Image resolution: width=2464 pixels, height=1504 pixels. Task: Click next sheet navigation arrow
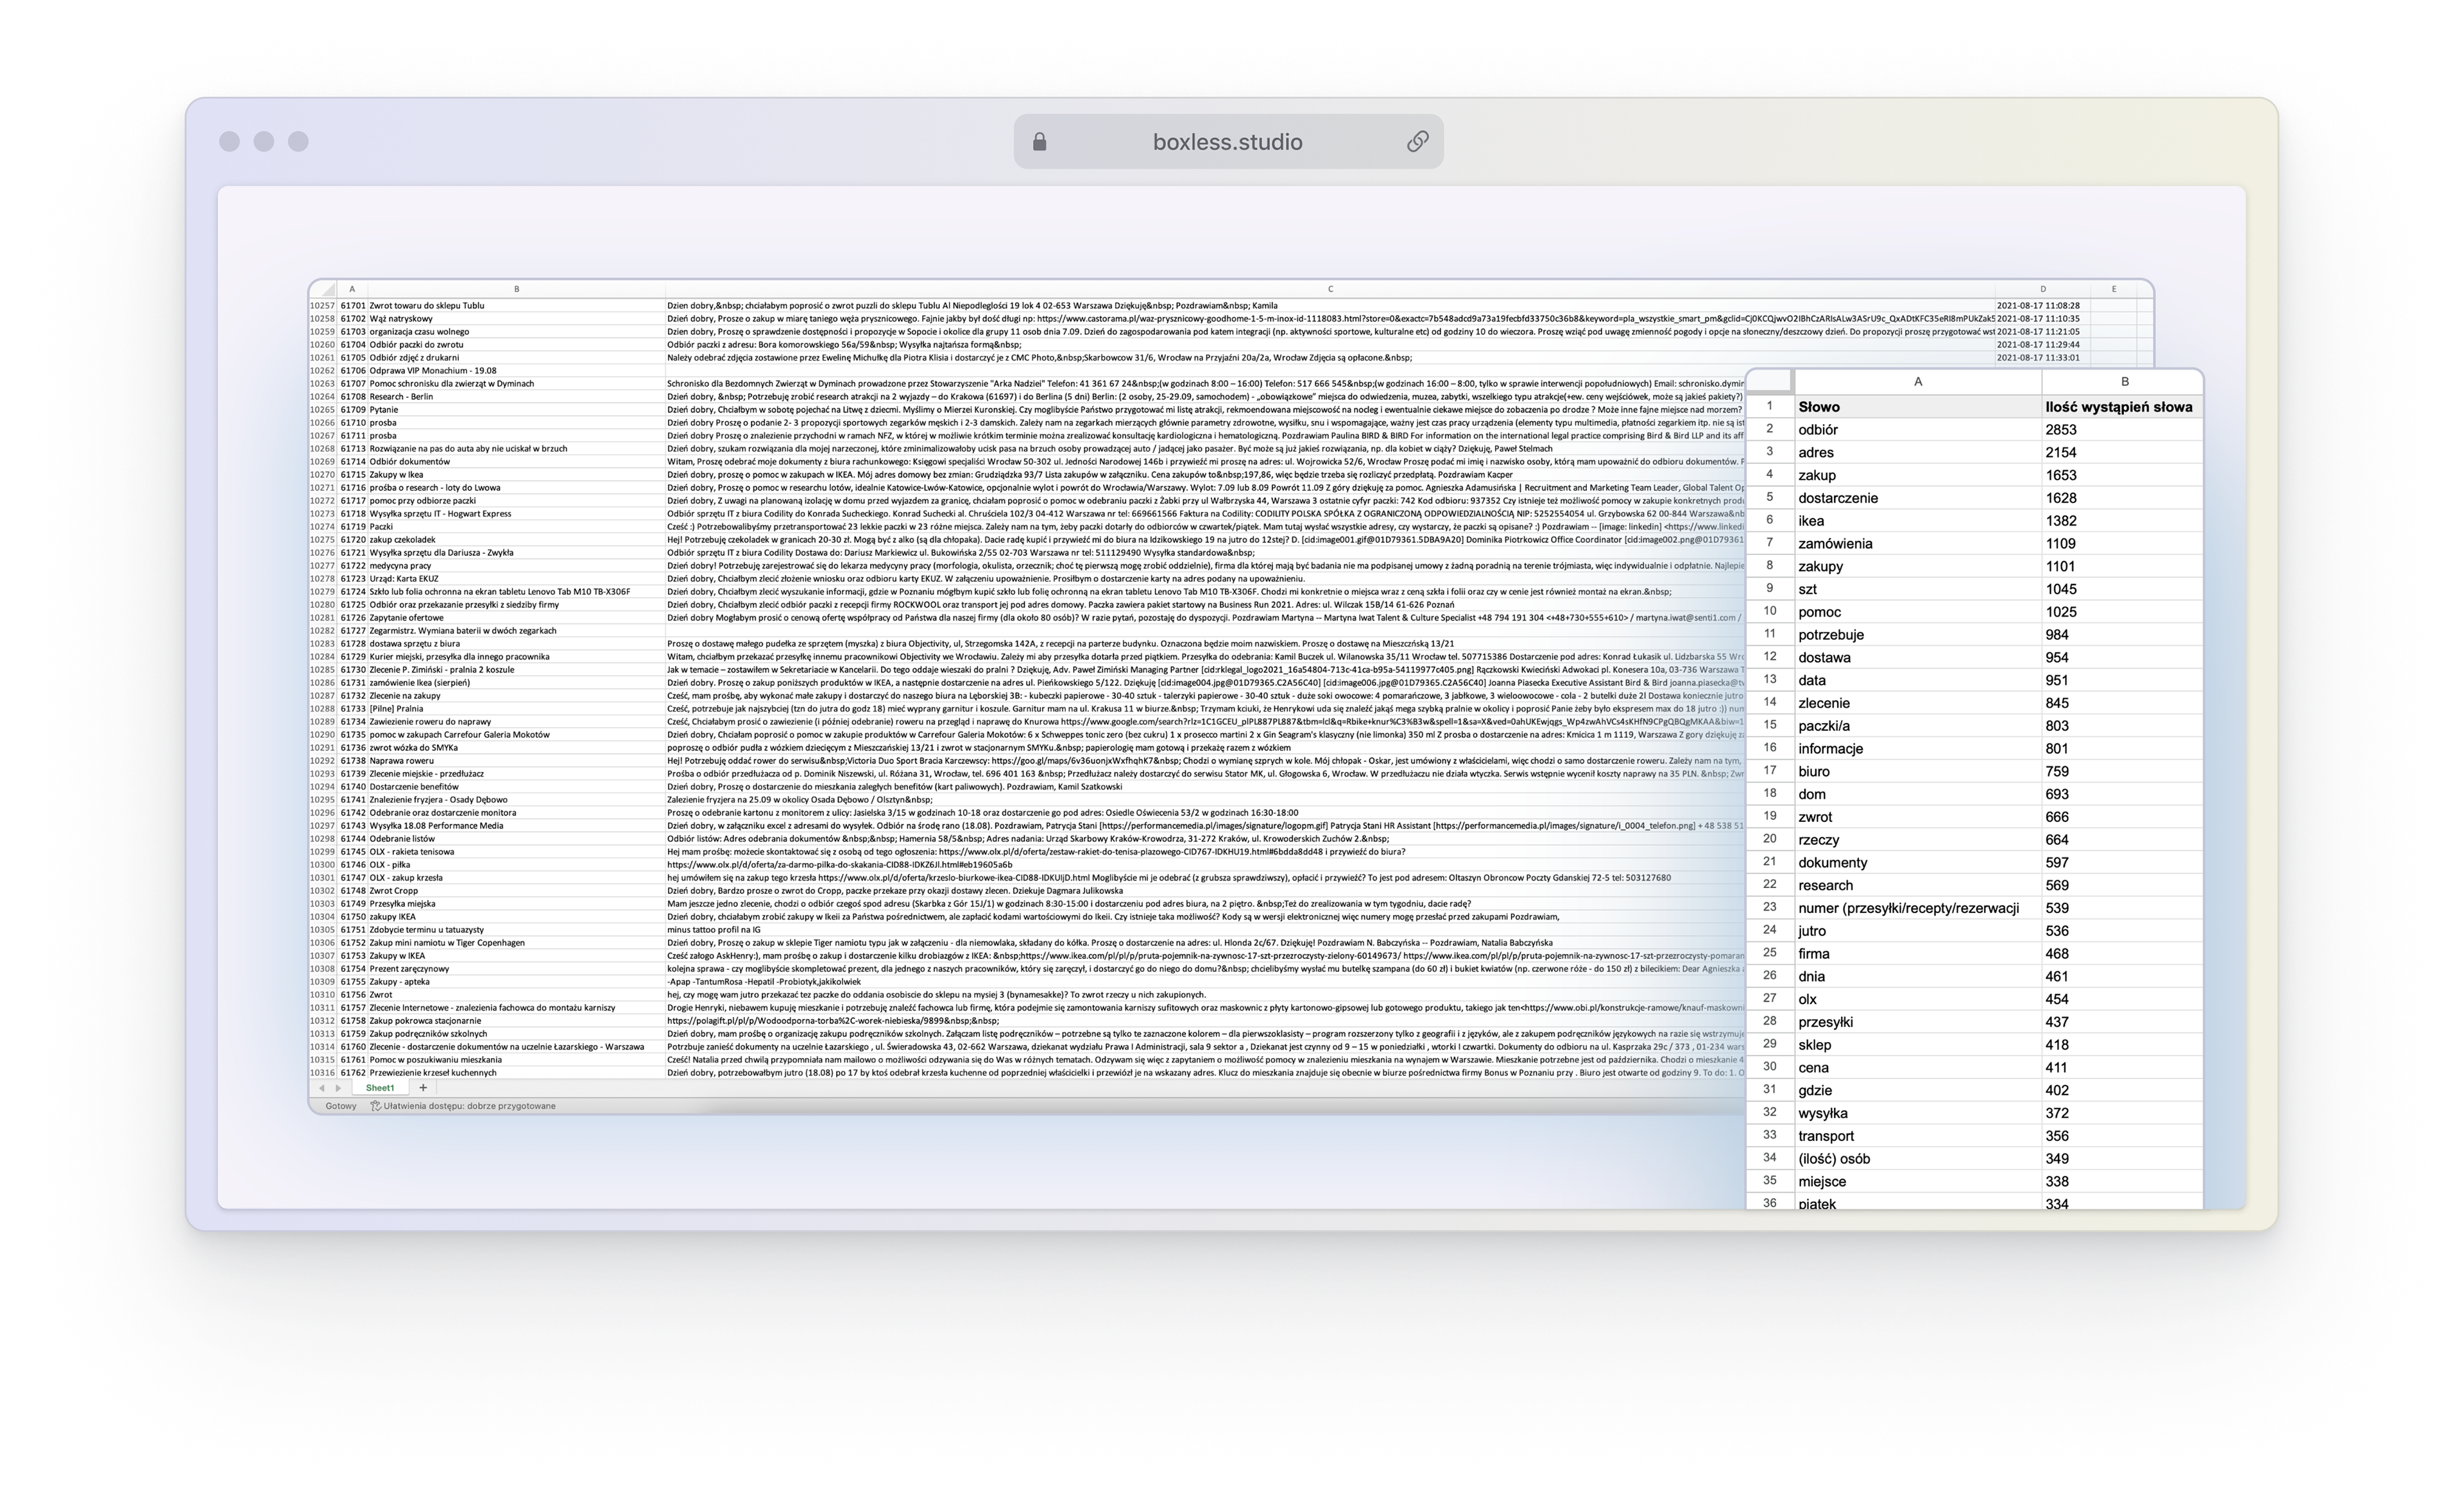pos(338,1087)
